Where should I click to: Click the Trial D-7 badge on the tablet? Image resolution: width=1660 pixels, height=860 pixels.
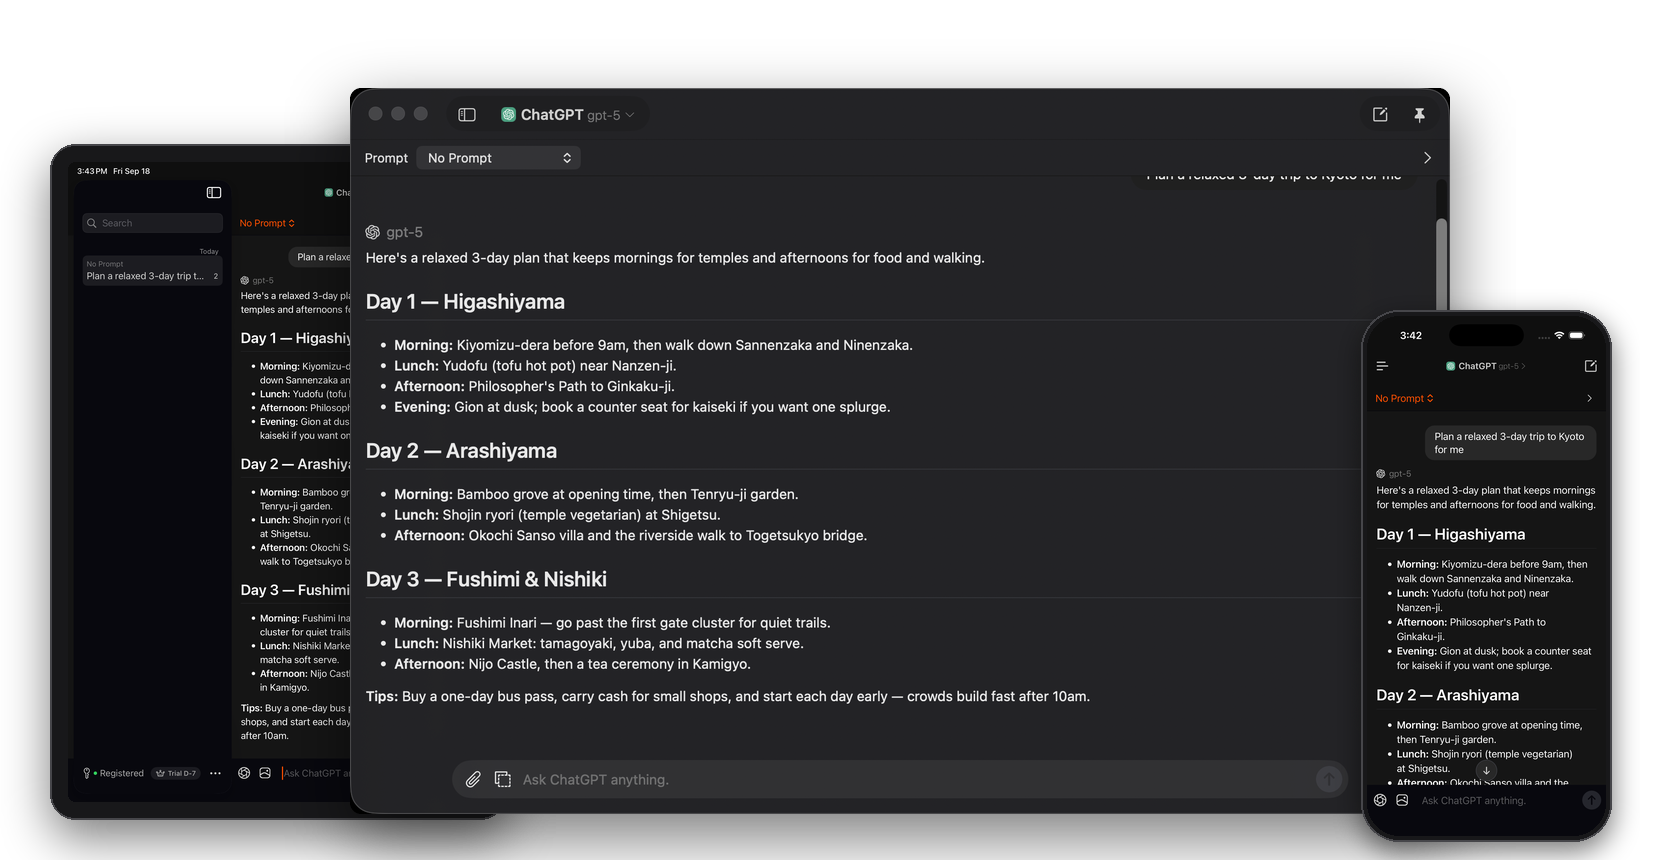coord(176,773)
